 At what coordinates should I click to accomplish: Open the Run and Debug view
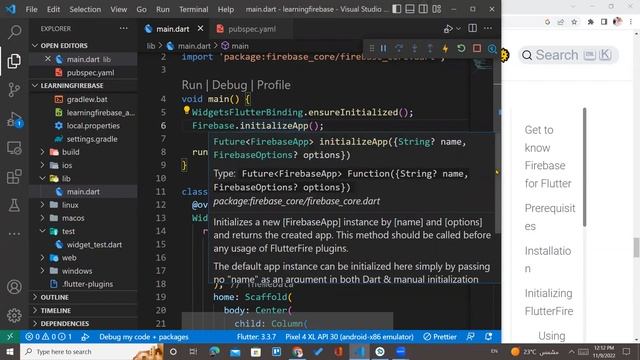[14, 119]
